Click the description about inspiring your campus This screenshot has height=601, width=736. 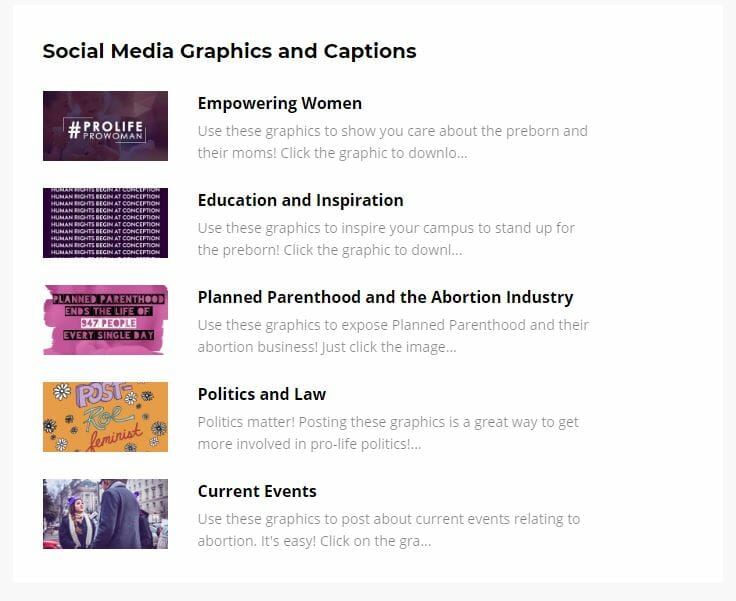pos(386,239)
